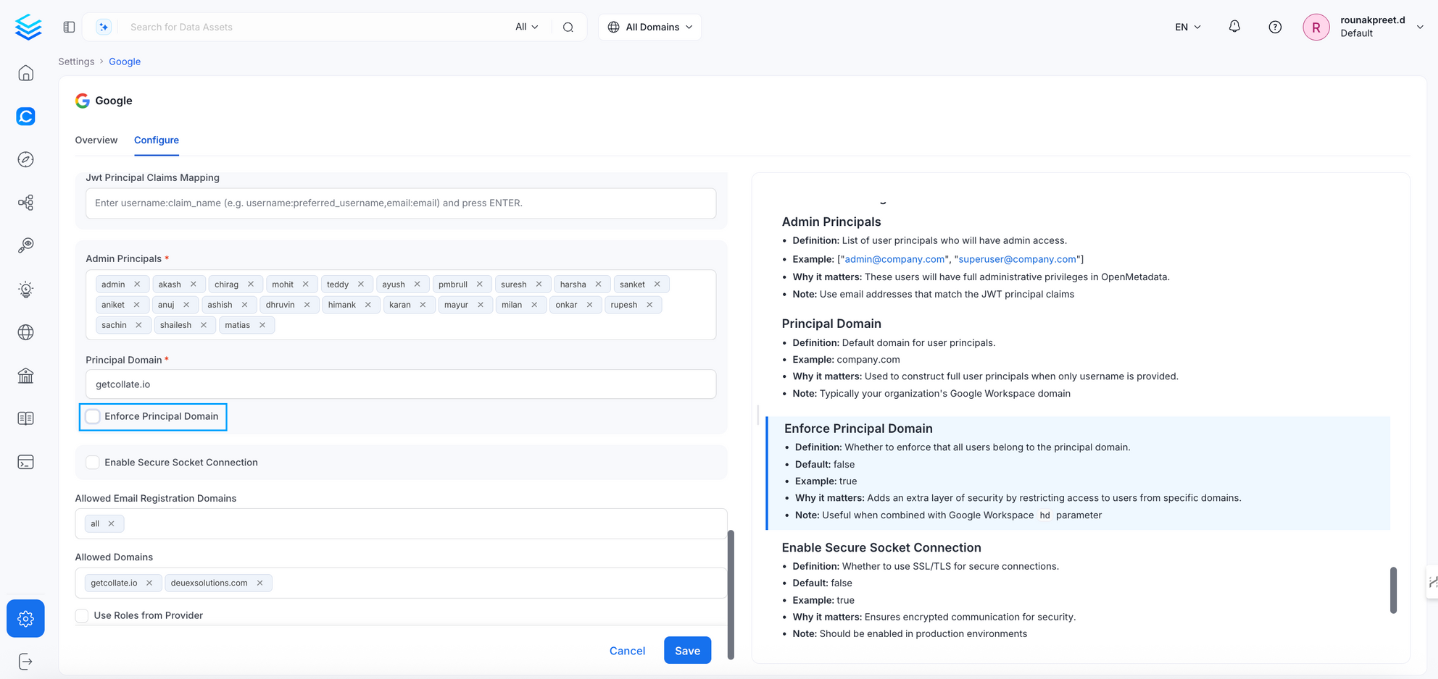Go to Settings breadcrumb
Screen dimensions: 1438x679
[x=76, y=61]
